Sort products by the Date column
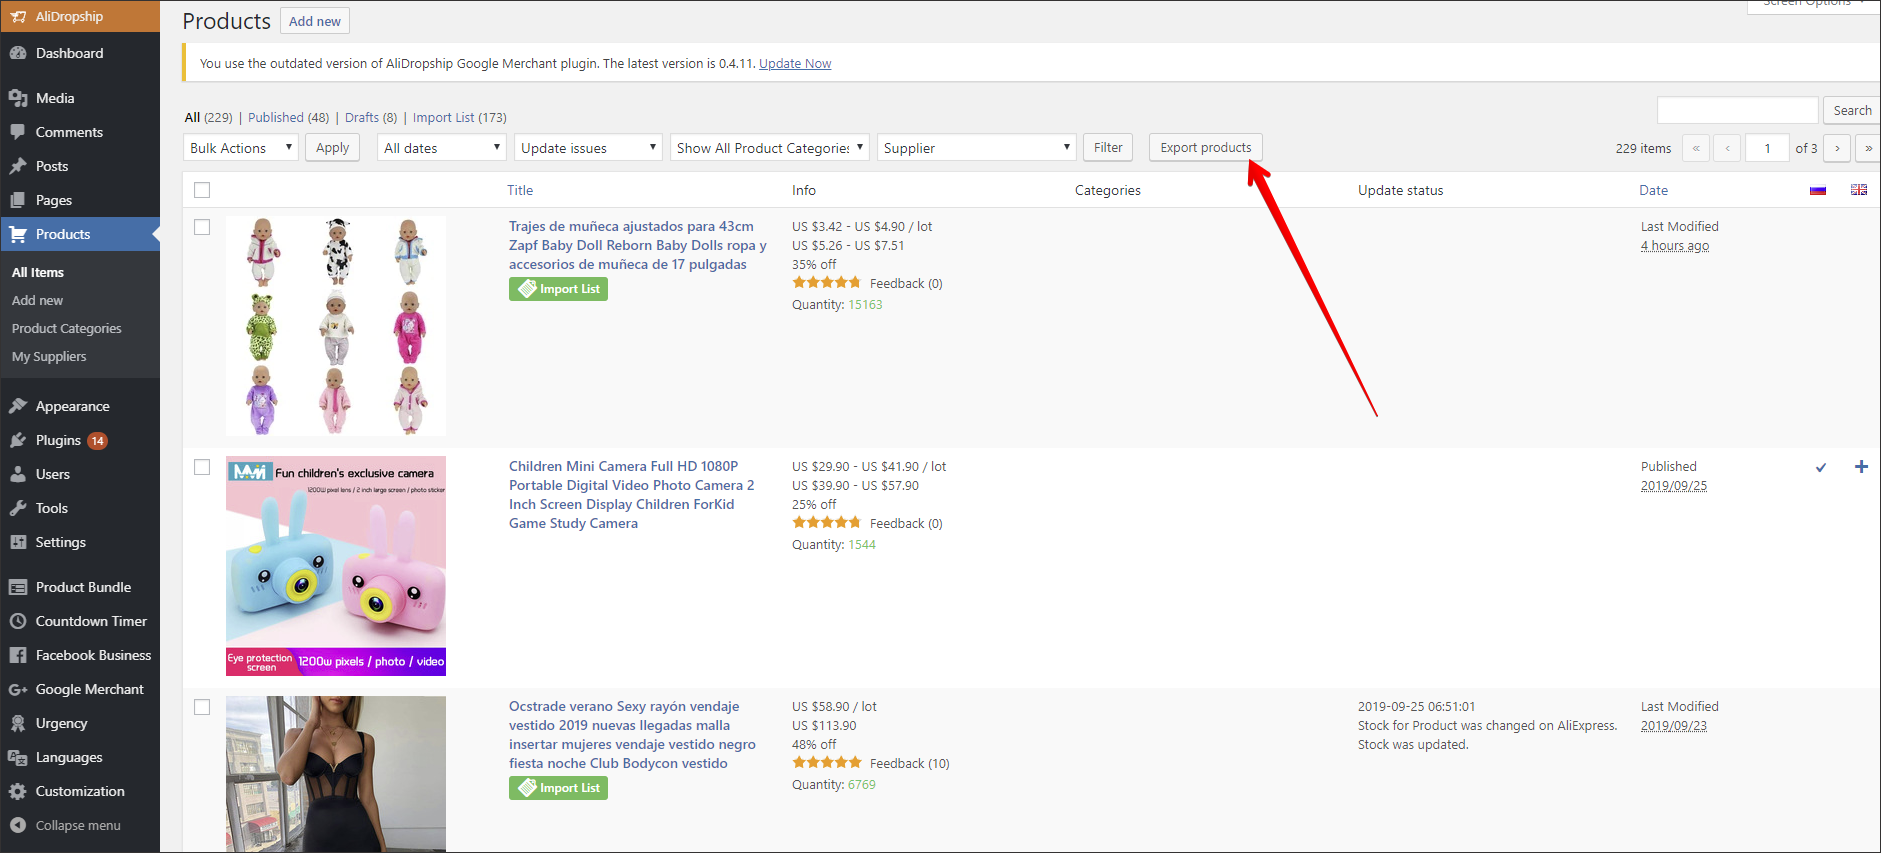The height and width of the screenshot is (853, 1881). (1653, 190)
